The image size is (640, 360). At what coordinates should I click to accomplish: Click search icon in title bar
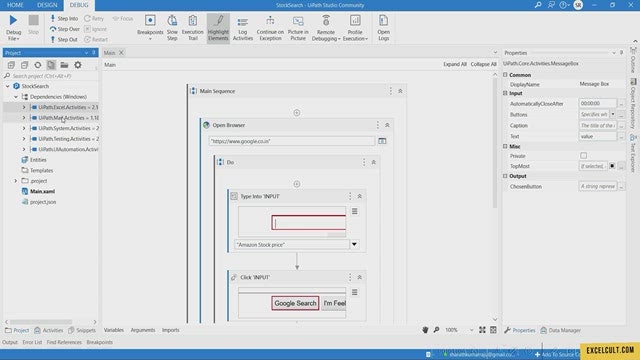tap(538, 5)
